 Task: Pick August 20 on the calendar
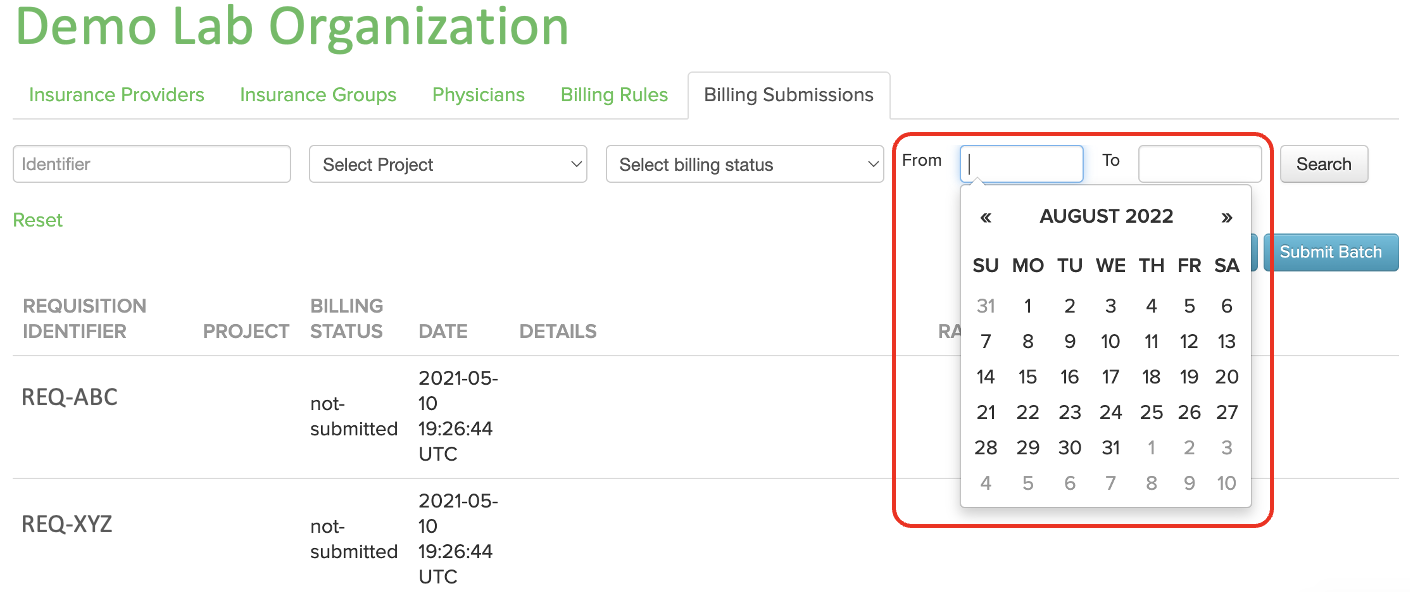(x=1227, y=377)
